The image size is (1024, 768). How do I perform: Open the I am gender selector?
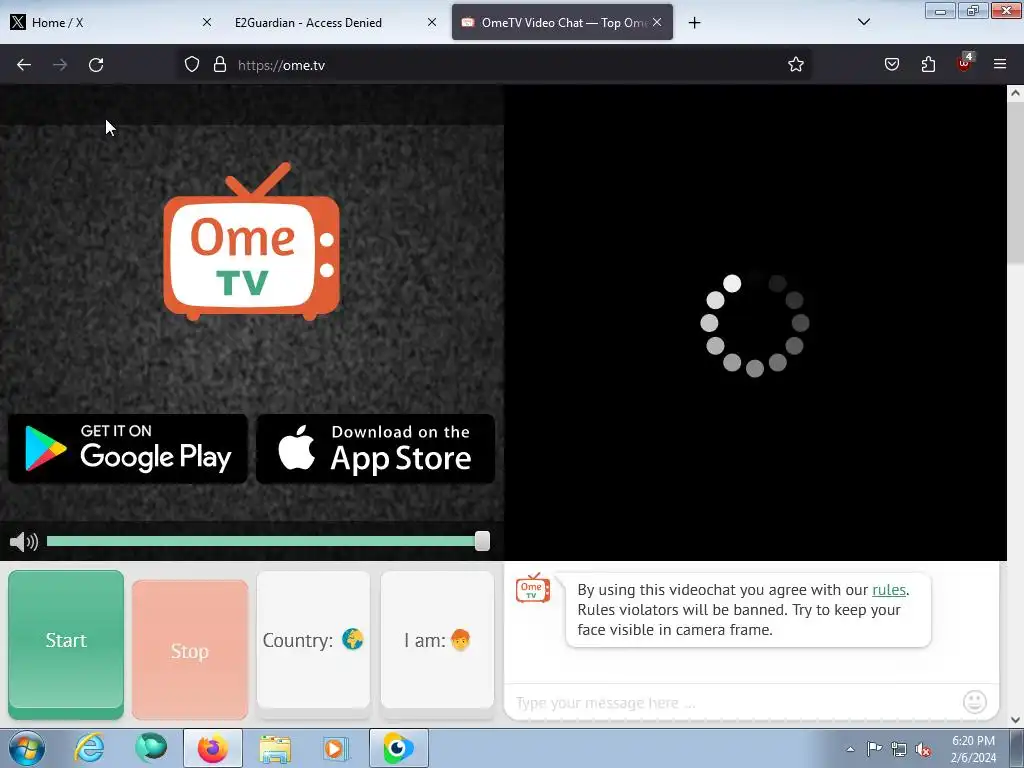point(438,640)
